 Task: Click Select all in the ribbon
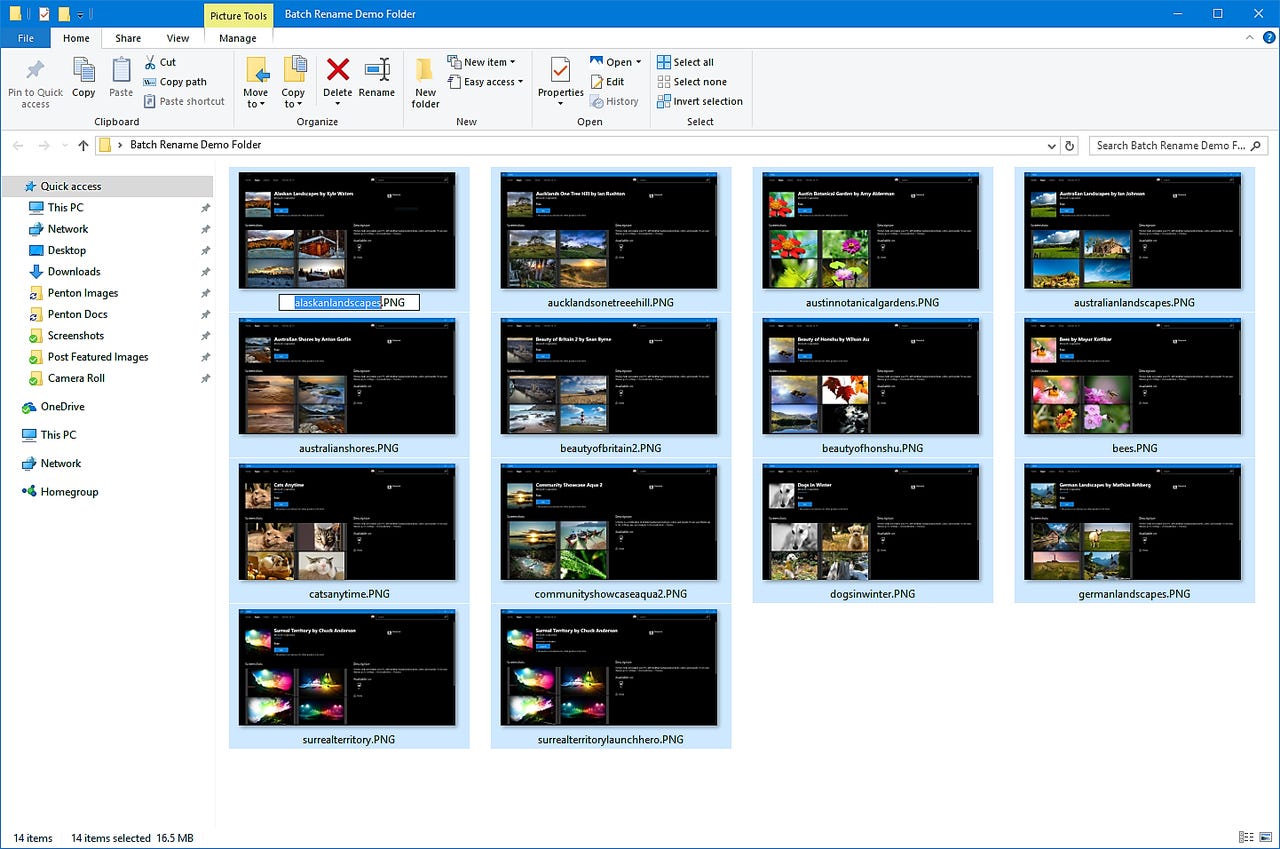pos(686,61)
